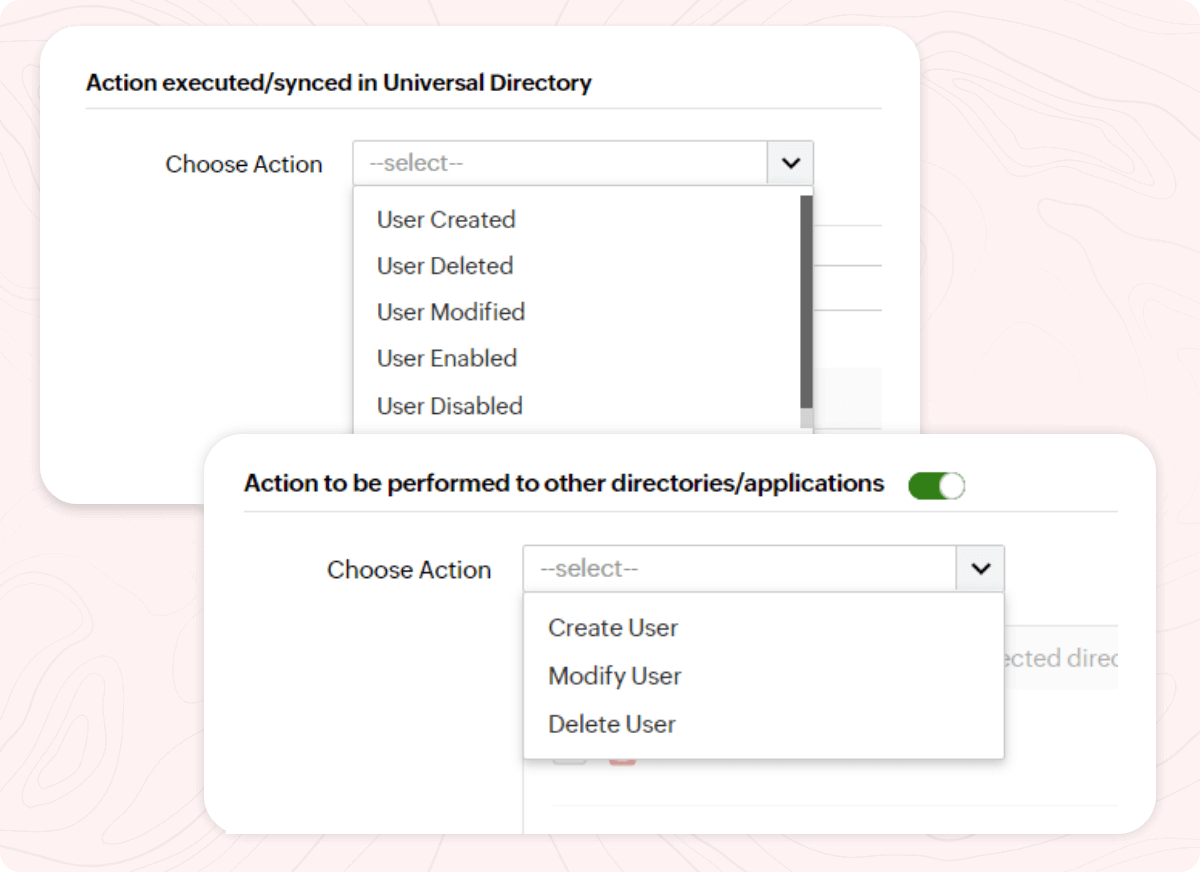Click the upper Choose Action label
This screenshot has width=1200, height=872.
pos(244,164)
